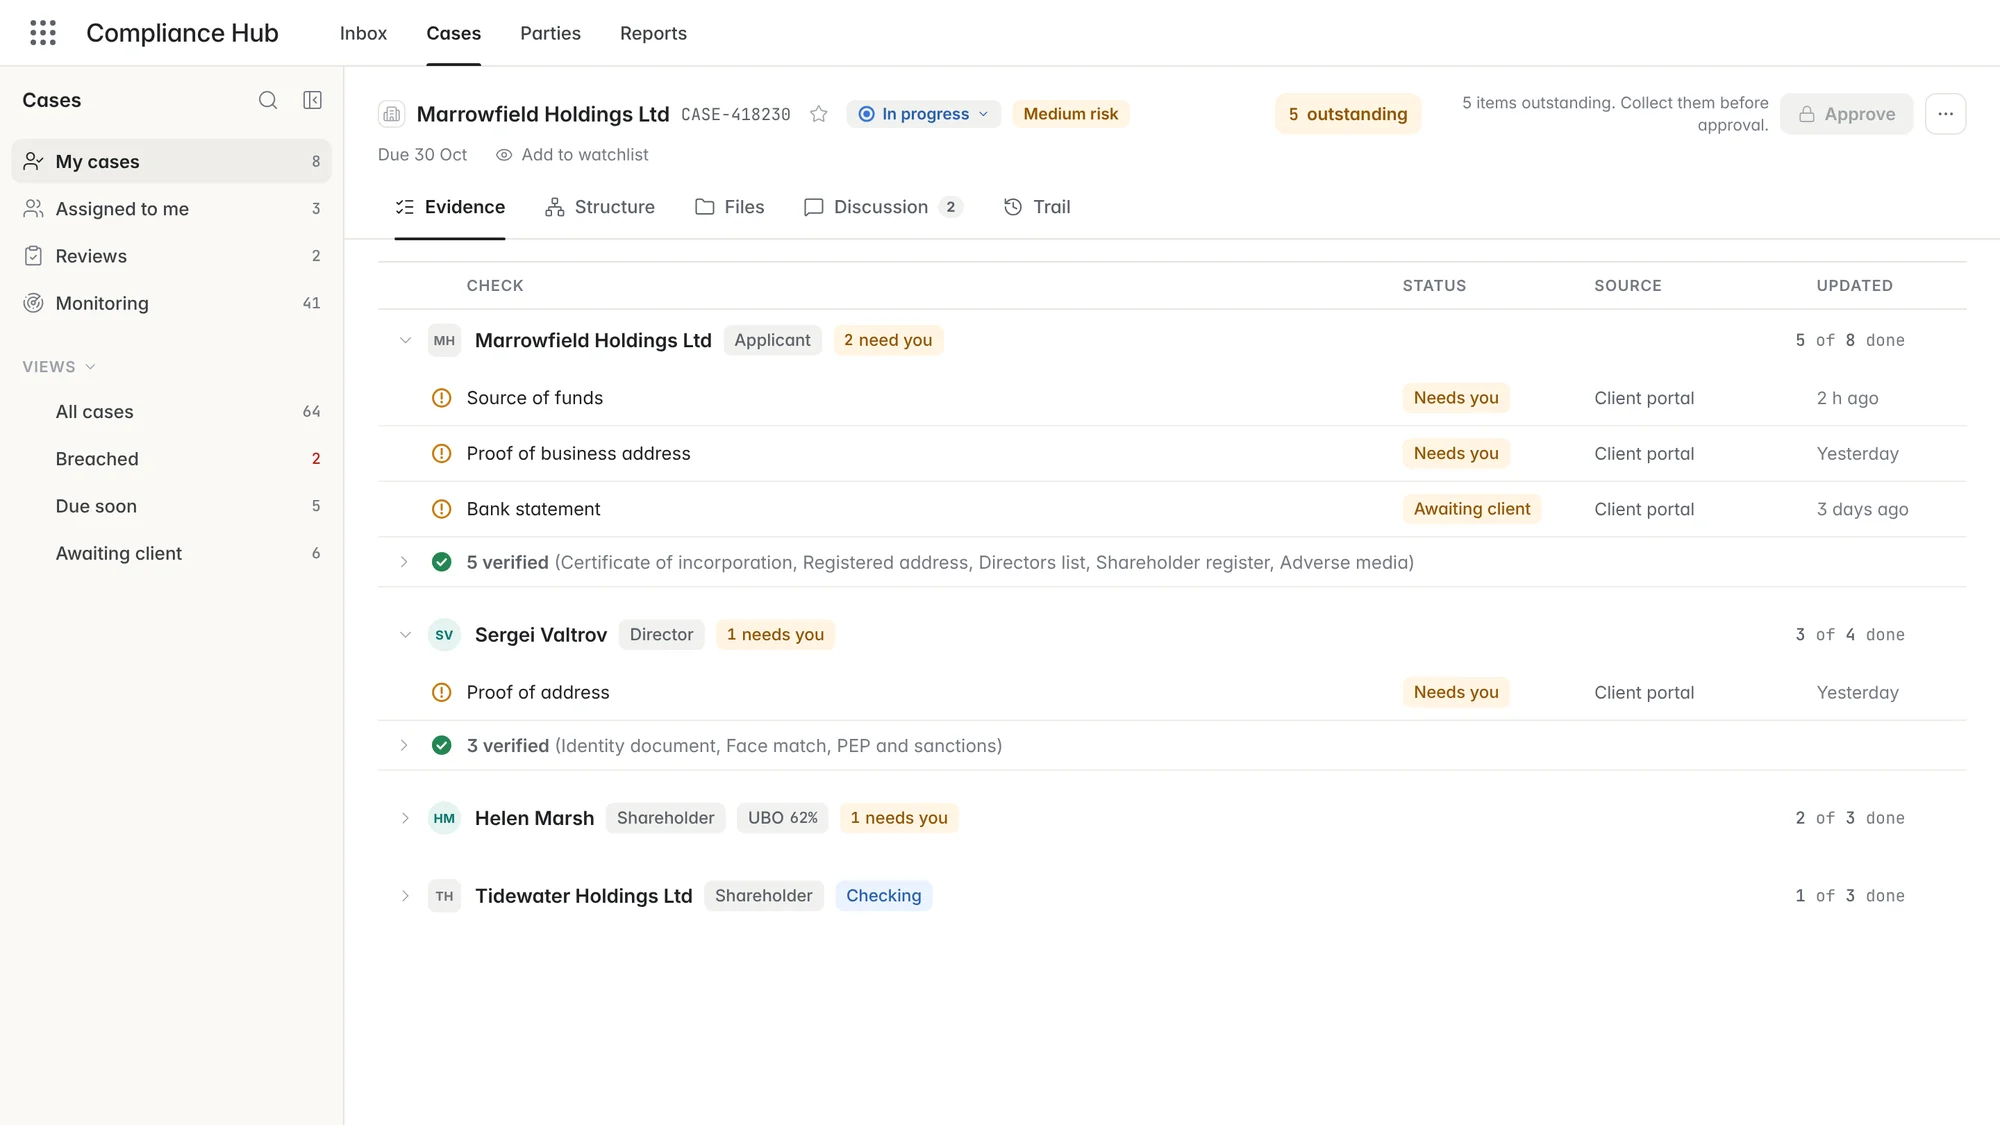This screenshot has height=1125, width=2000.
Task: Open the Reports nav item
Action: point(653,33)
